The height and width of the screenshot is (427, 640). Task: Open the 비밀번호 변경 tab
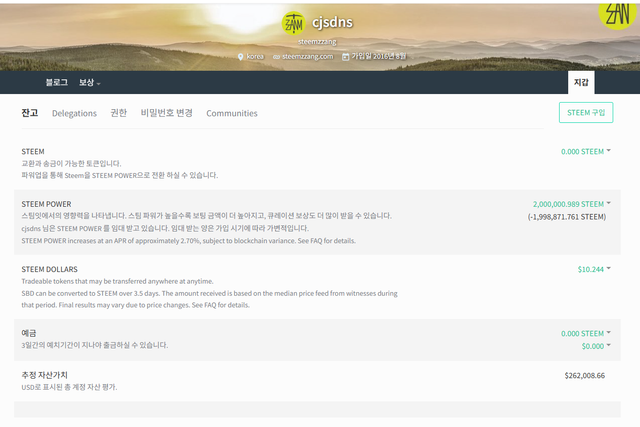tap(167, 113)
